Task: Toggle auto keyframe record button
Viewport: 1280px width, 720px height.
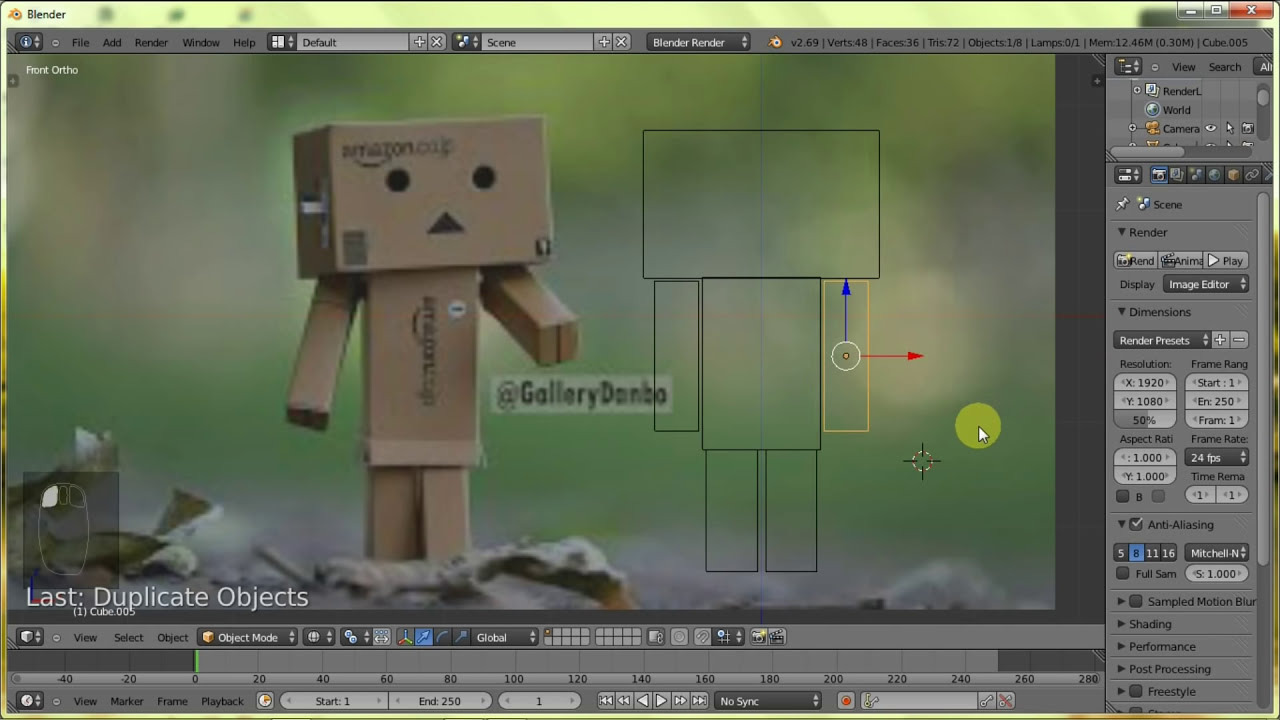Action: pyautogui.click(x=846, y=701)
